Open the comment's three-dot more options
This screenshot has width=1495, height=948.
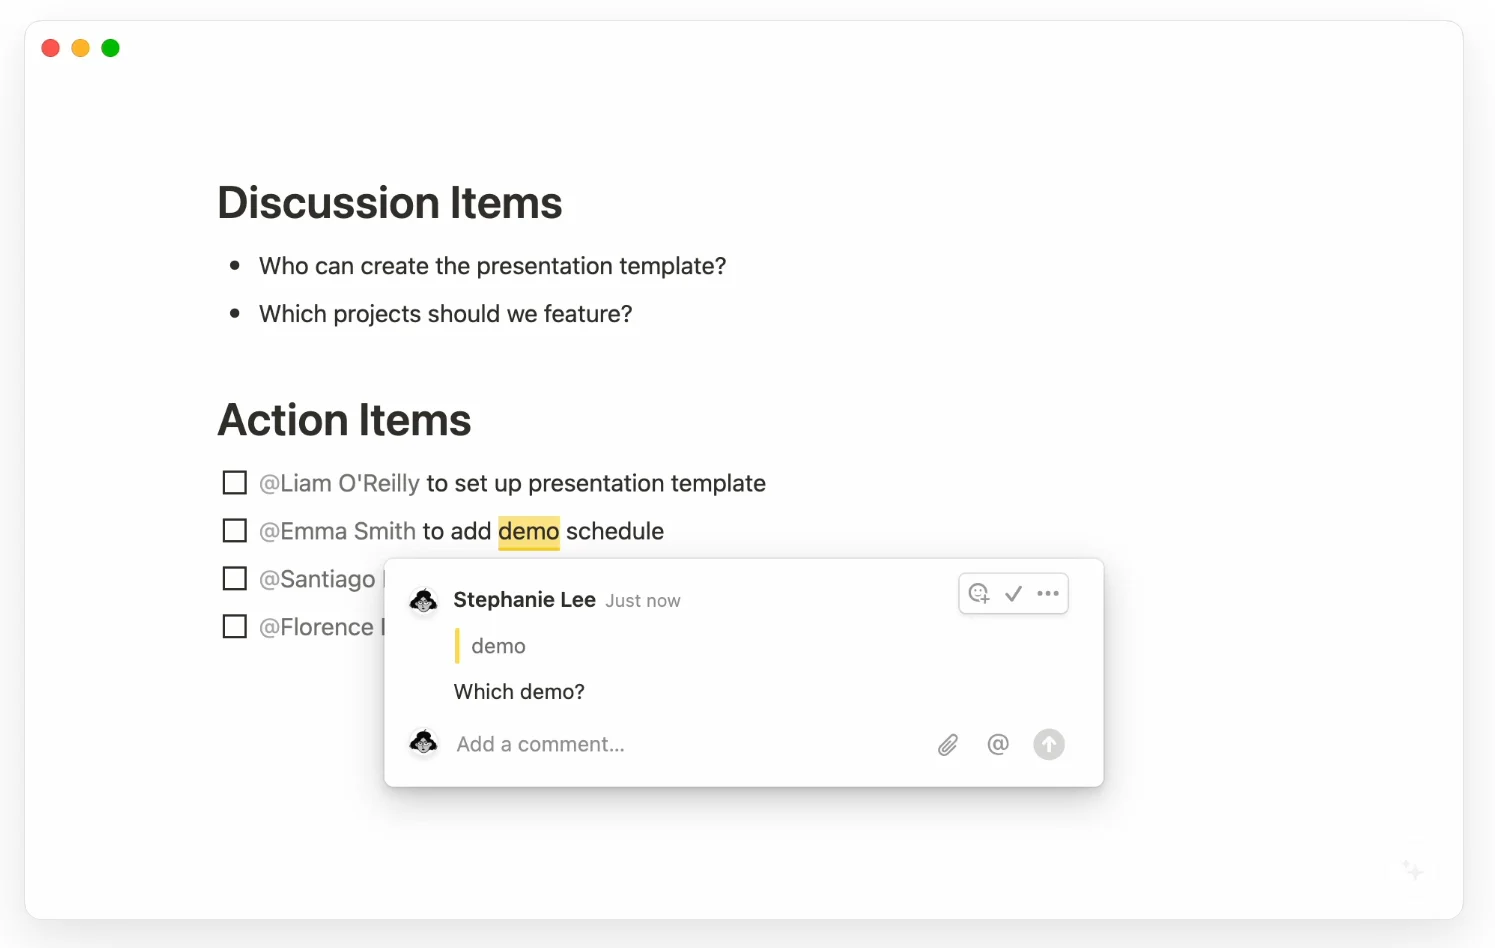tap(1048, 594)
